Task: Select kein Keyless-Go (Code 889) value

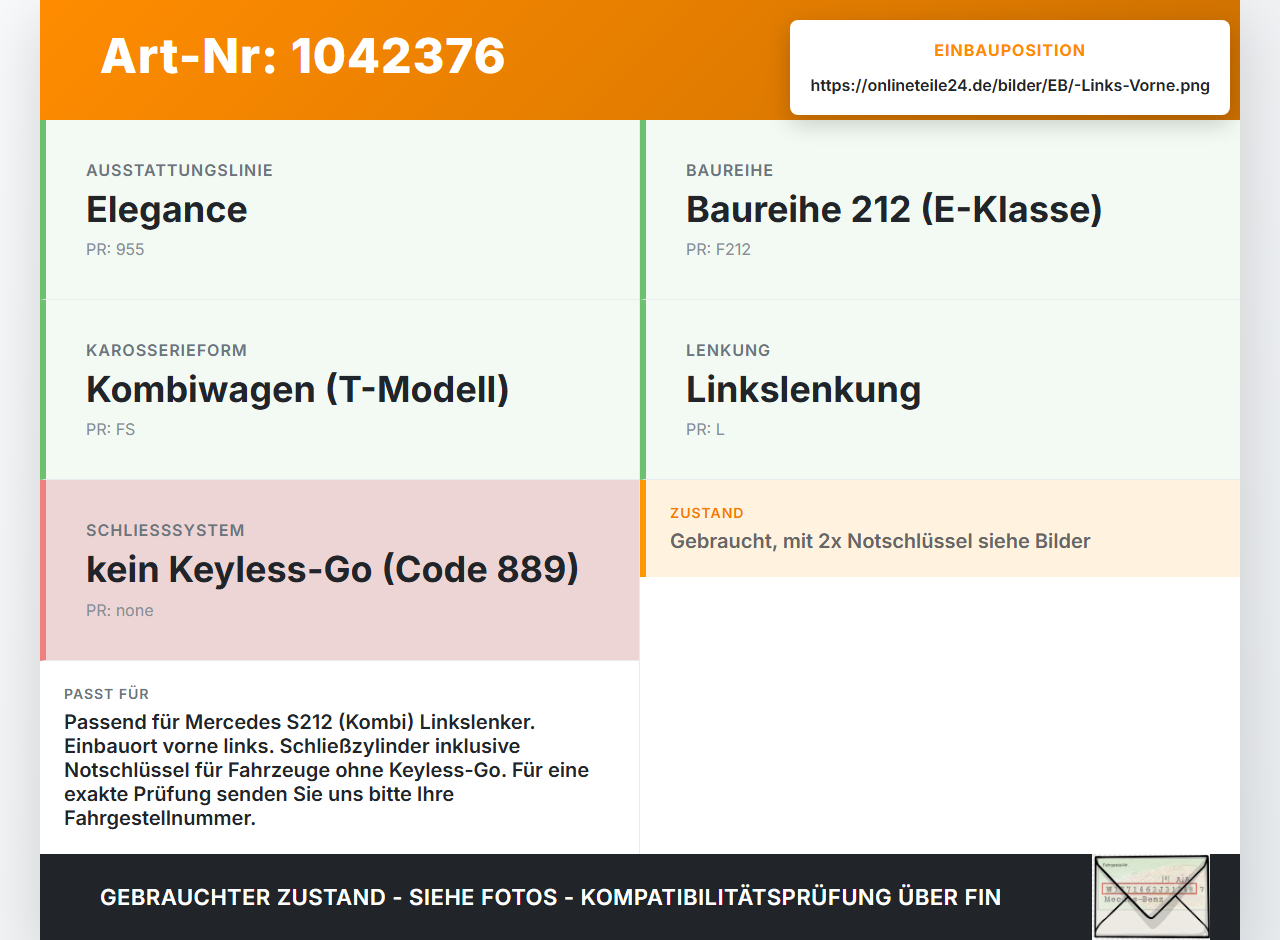Action: (x=333, y=569)
